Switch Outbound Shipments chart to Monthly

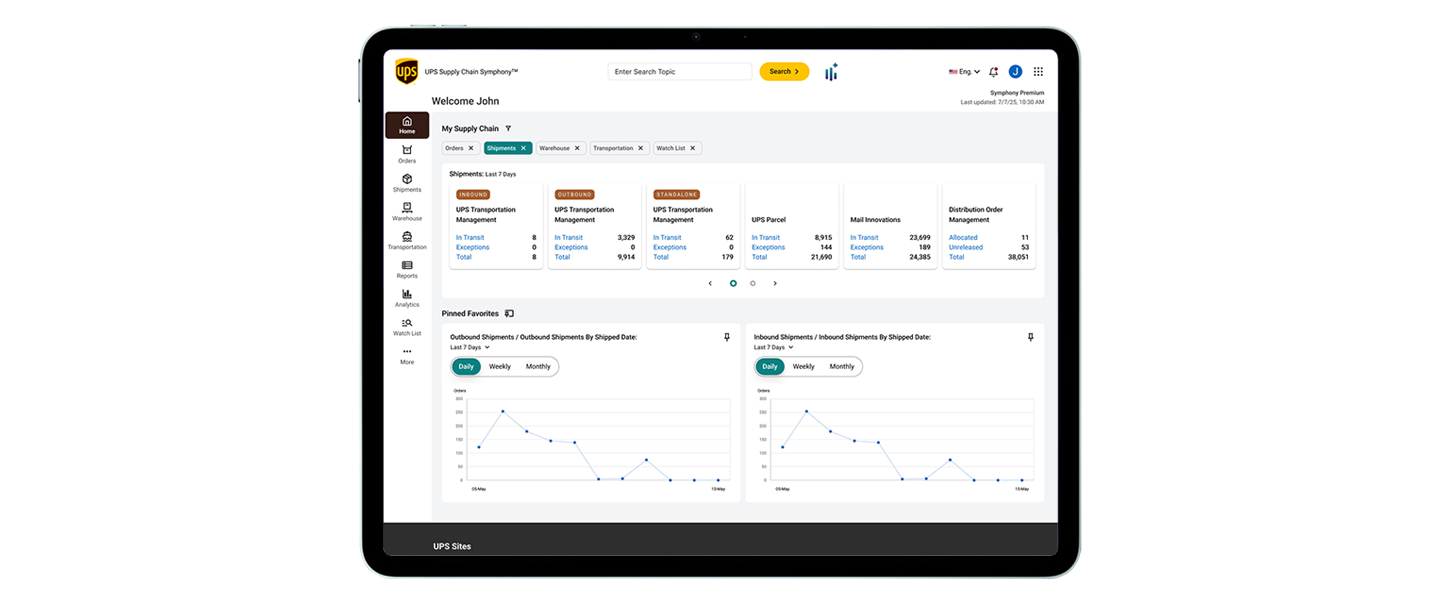[x=538, y=366]
